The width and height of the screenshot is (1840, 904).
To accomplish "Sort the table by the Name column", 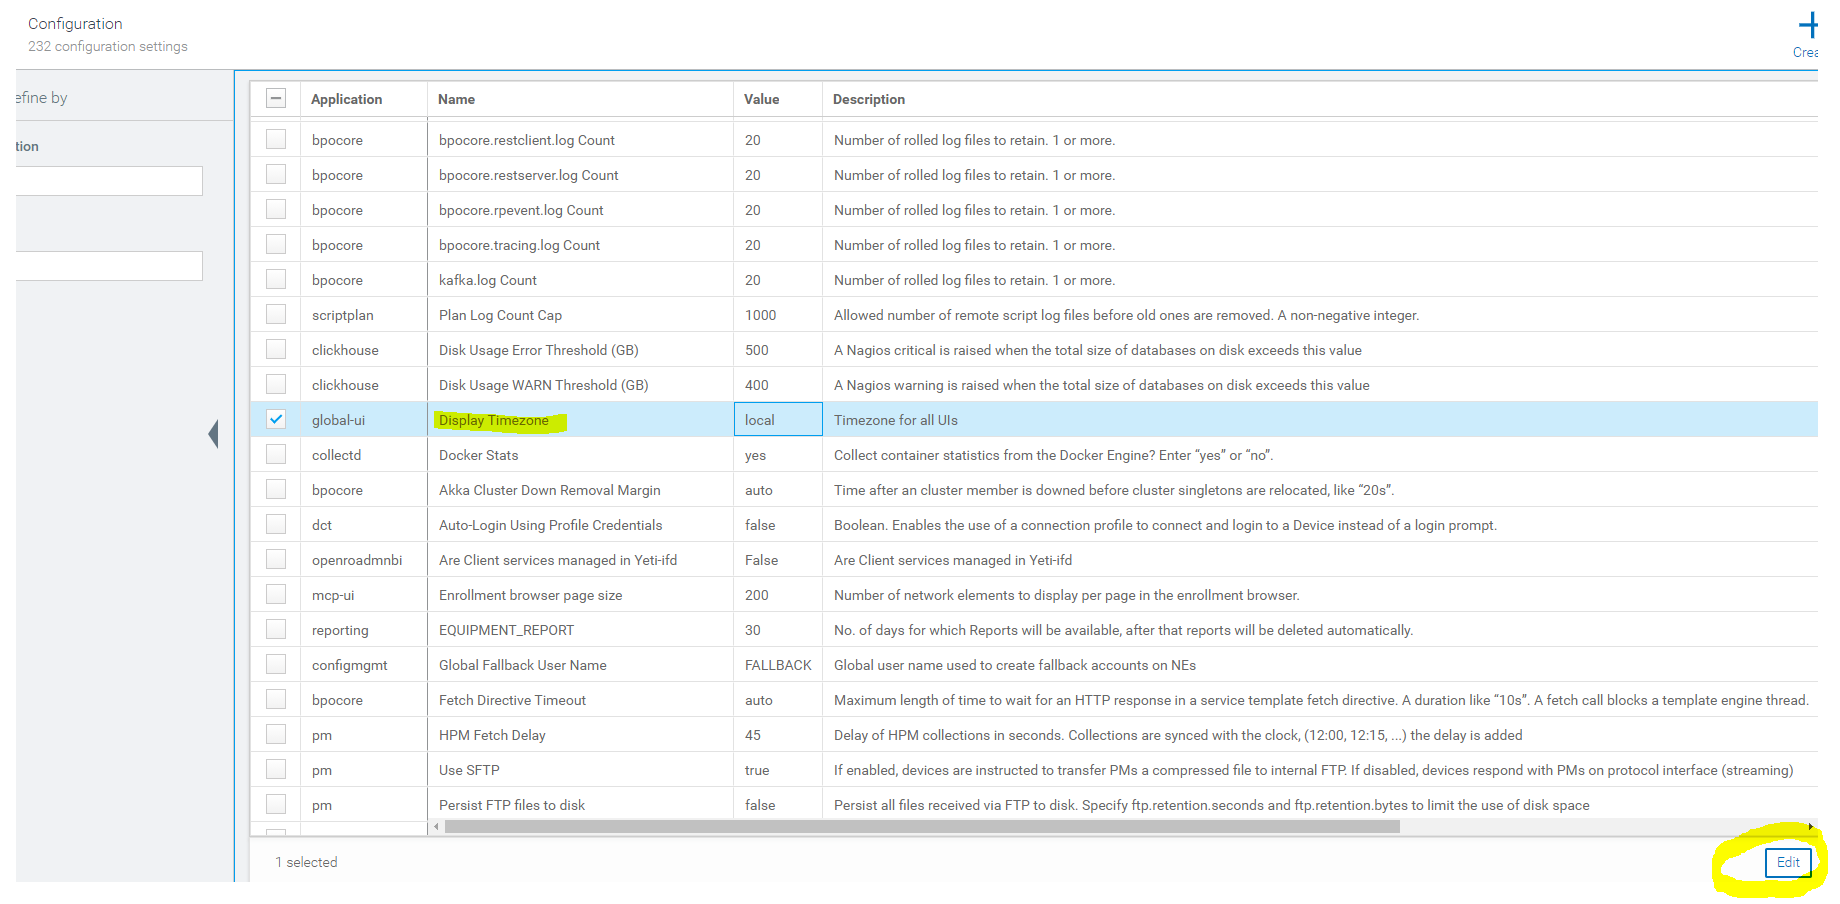I will (x=456, y=99).
